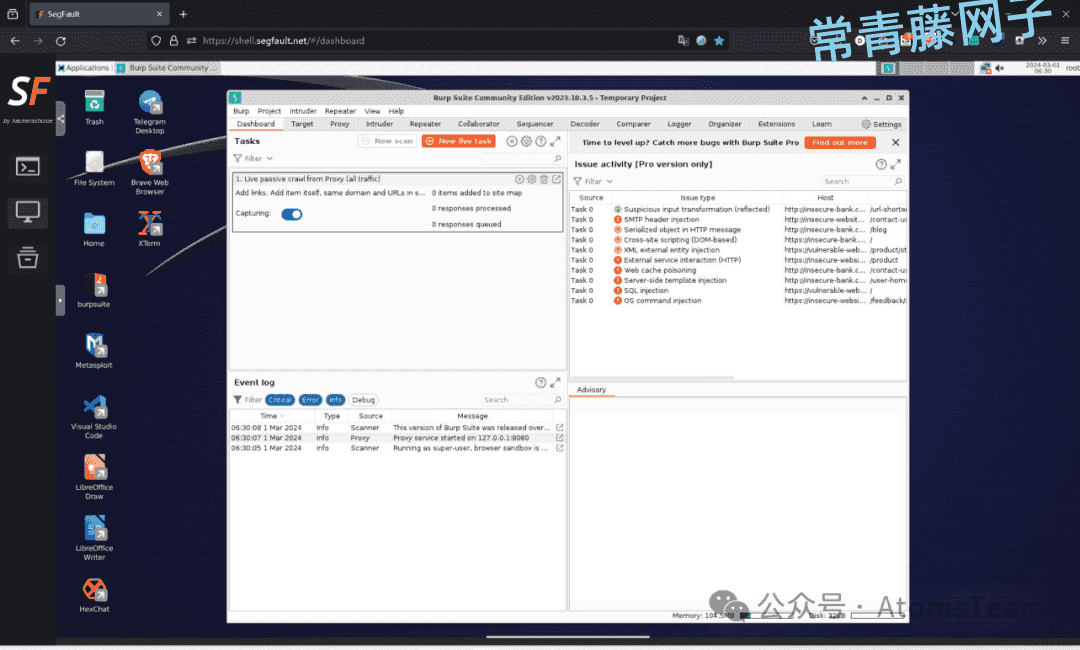The width and height of the screenshot is (1080, 650).
Task: Open live passive crawl task in new window
Action: pos(557,179)
